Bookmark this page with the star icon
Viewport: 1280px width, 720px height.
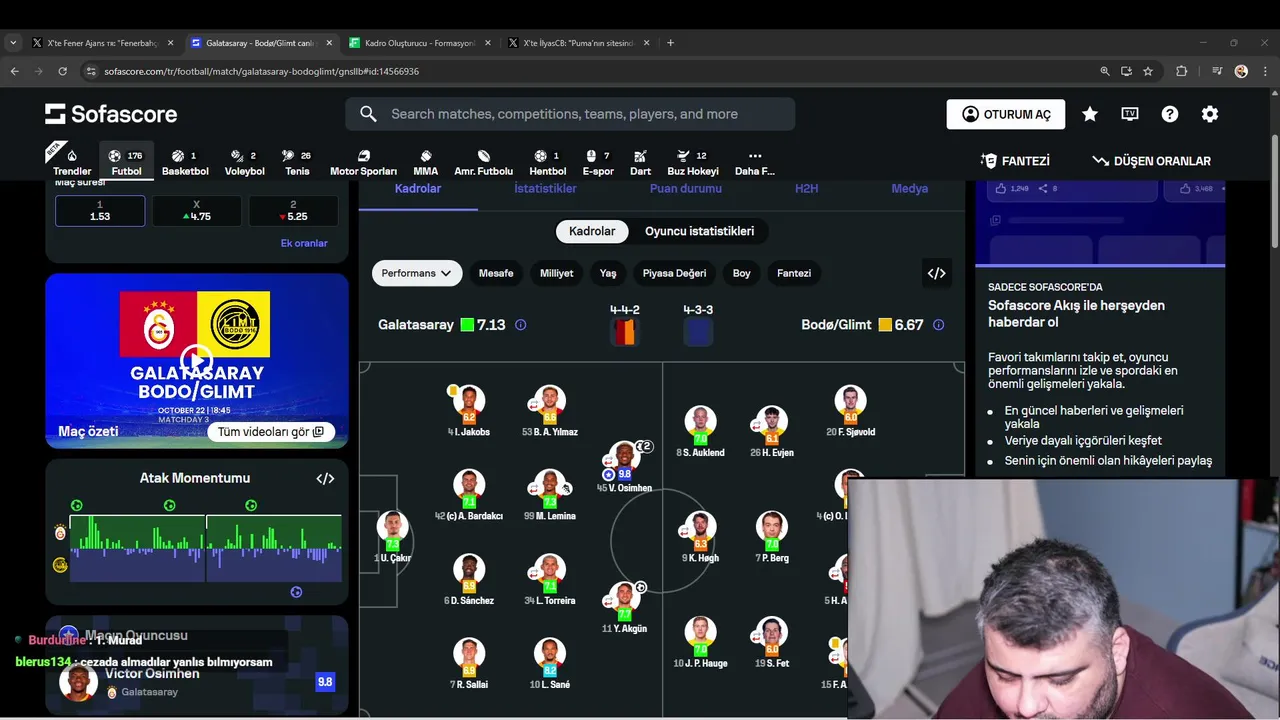[x=1148, y=71]
